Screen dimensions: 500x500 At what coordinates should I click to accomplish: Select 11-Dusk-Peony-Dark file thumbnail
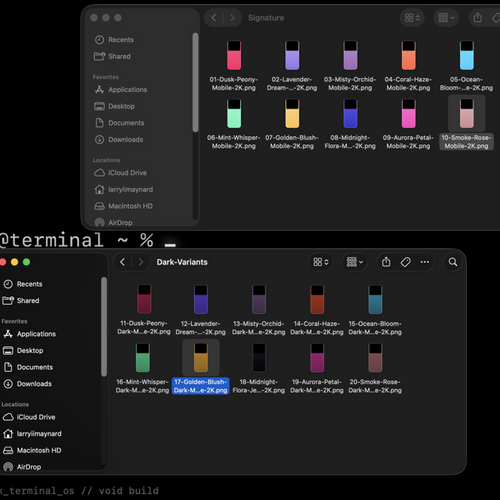(144, 299)
